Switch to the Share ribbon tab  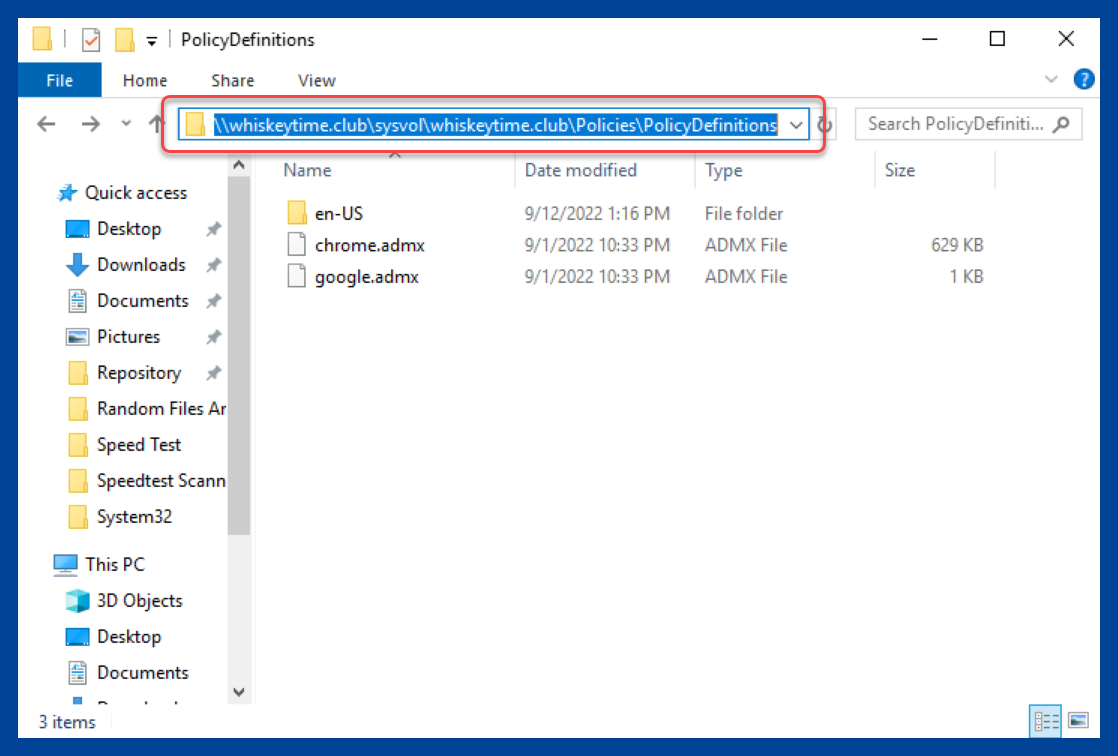pos(232,81)
